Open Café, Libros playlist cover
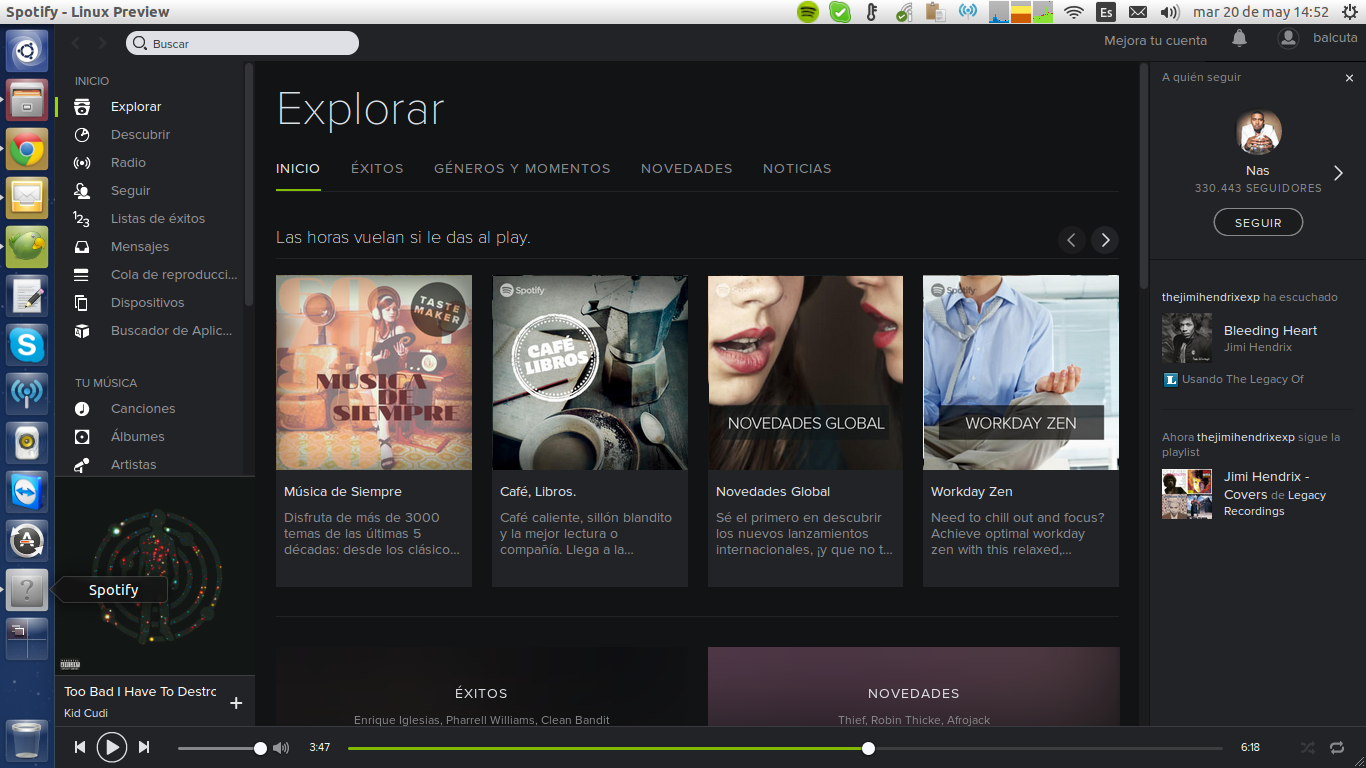The height and width of the screenshot is (768, 1366). point(590,373)
